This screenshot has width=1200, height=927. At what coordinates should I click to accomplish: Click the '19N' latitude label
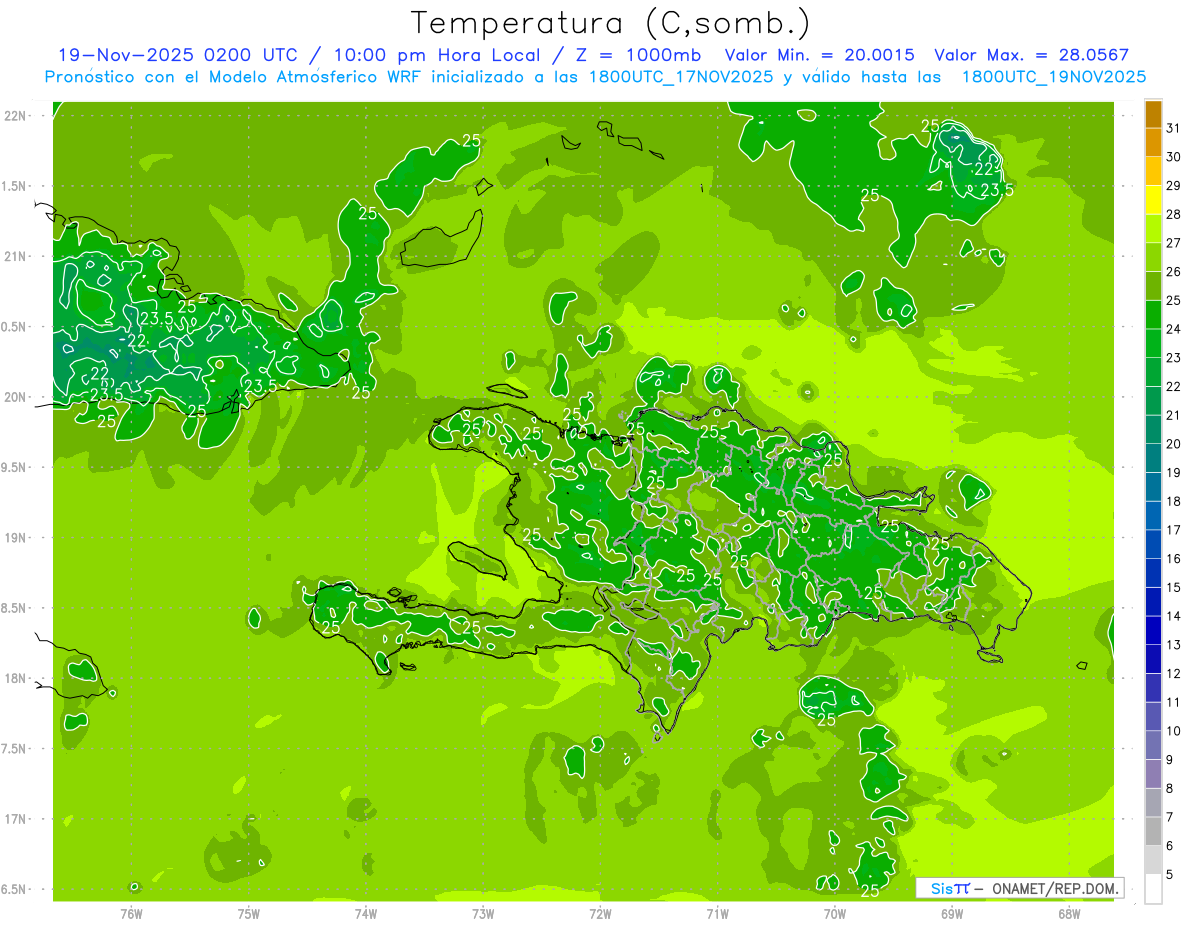click(x=16, y=537)
